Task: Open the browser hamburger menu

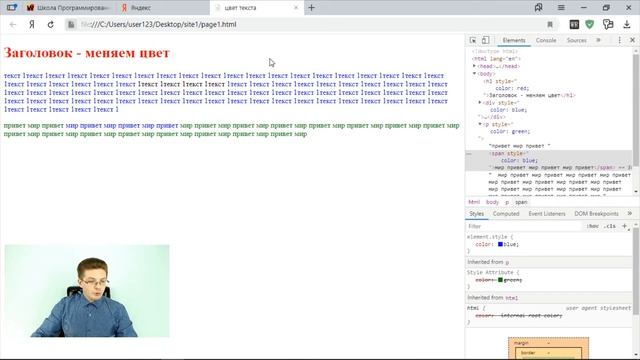Action: (561, 7)
